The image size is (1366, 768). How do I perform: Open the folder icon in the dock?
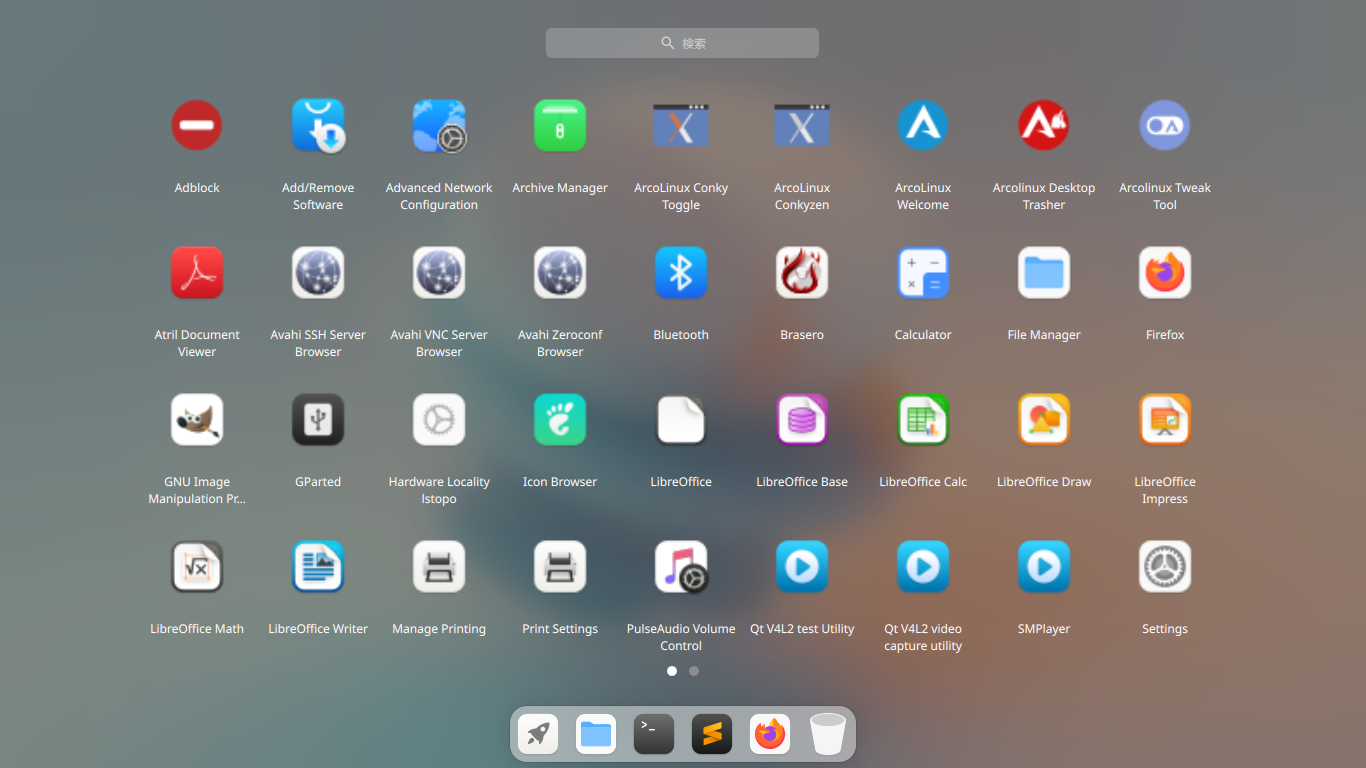coord(596,734)
